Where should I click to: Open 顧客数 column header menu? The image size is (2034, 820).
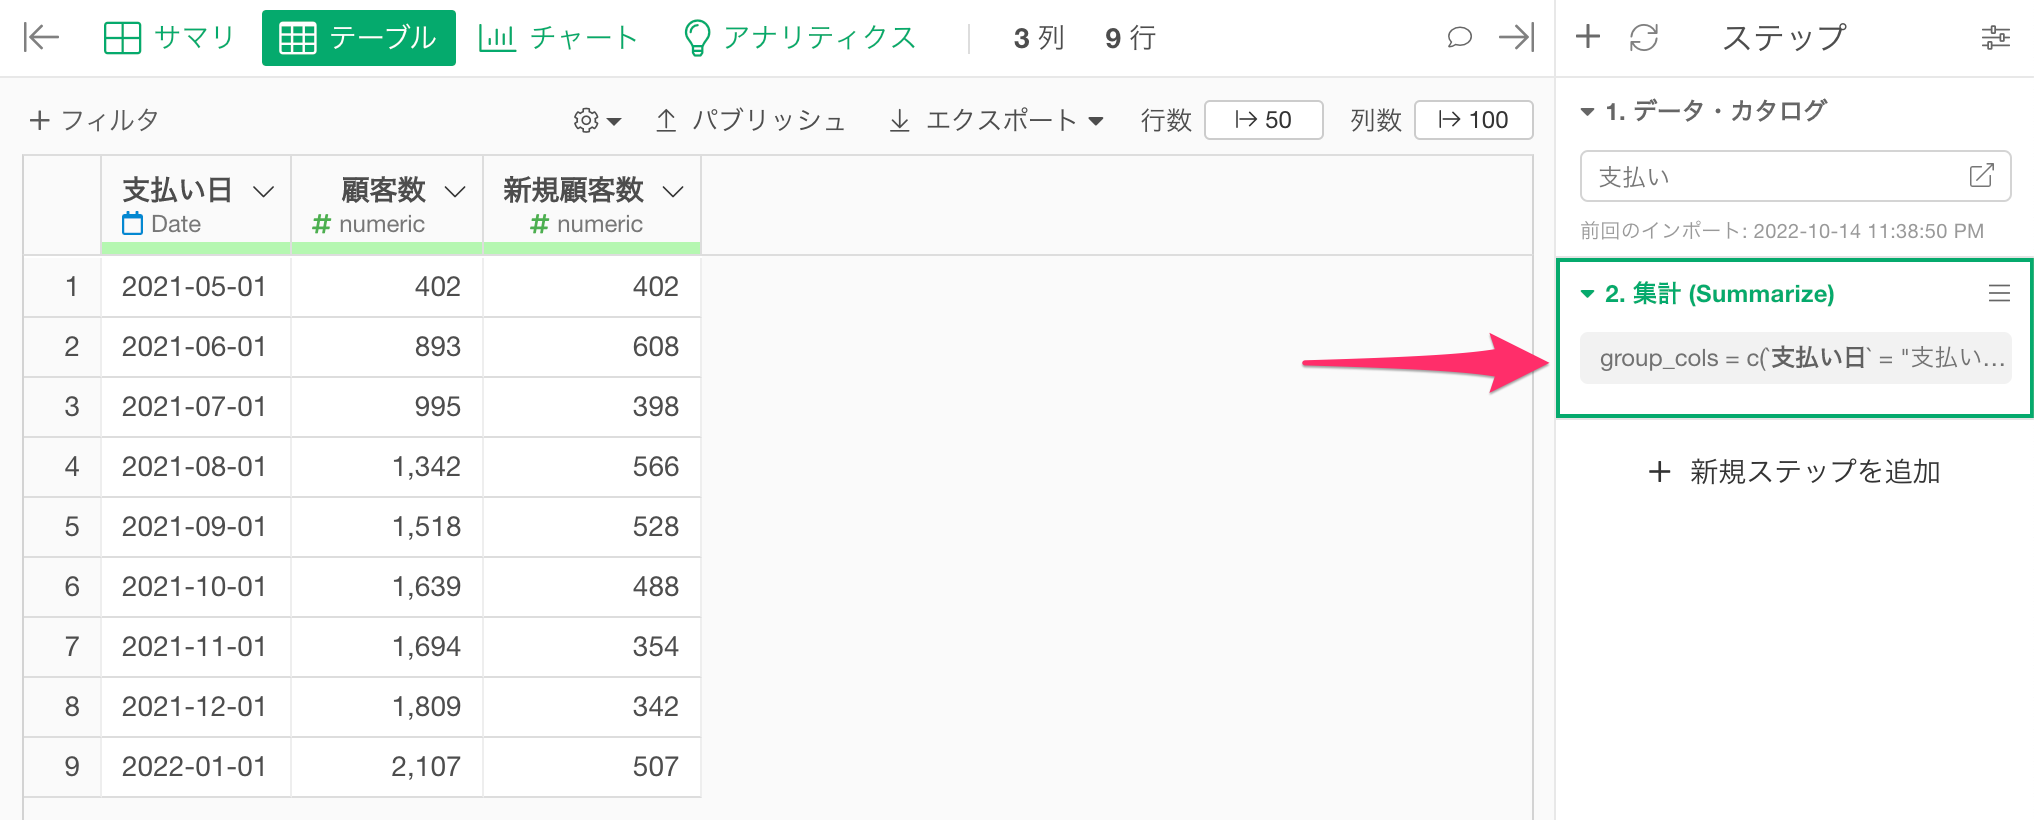[x=455, y=191]
